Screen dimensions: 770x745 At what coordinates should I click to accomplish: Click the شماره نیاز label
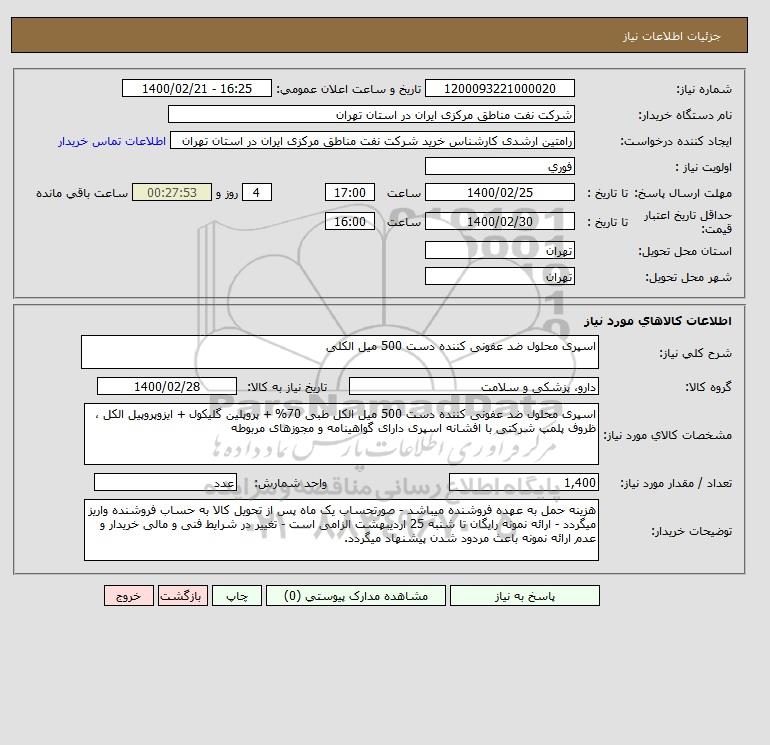(704, 89)
